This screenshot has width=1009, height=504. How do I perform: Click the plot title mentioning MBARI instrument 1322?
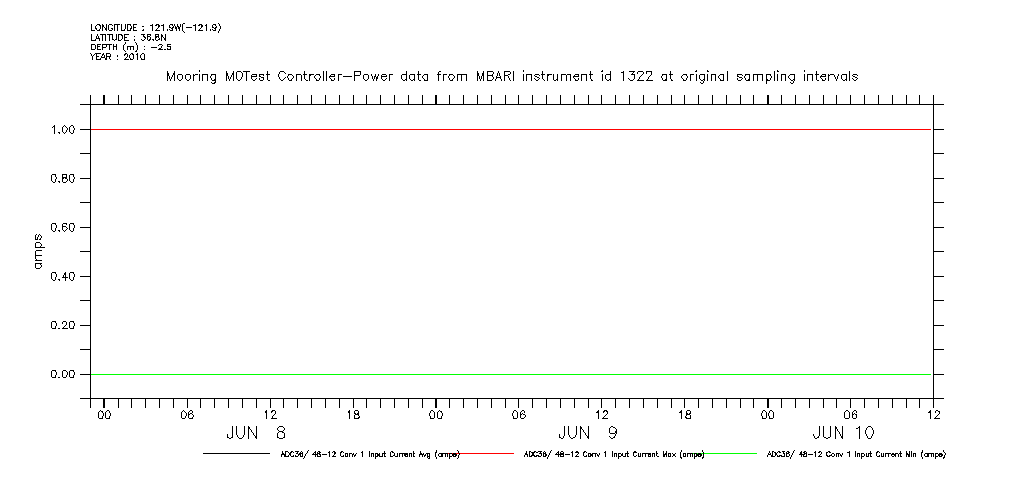511,76
